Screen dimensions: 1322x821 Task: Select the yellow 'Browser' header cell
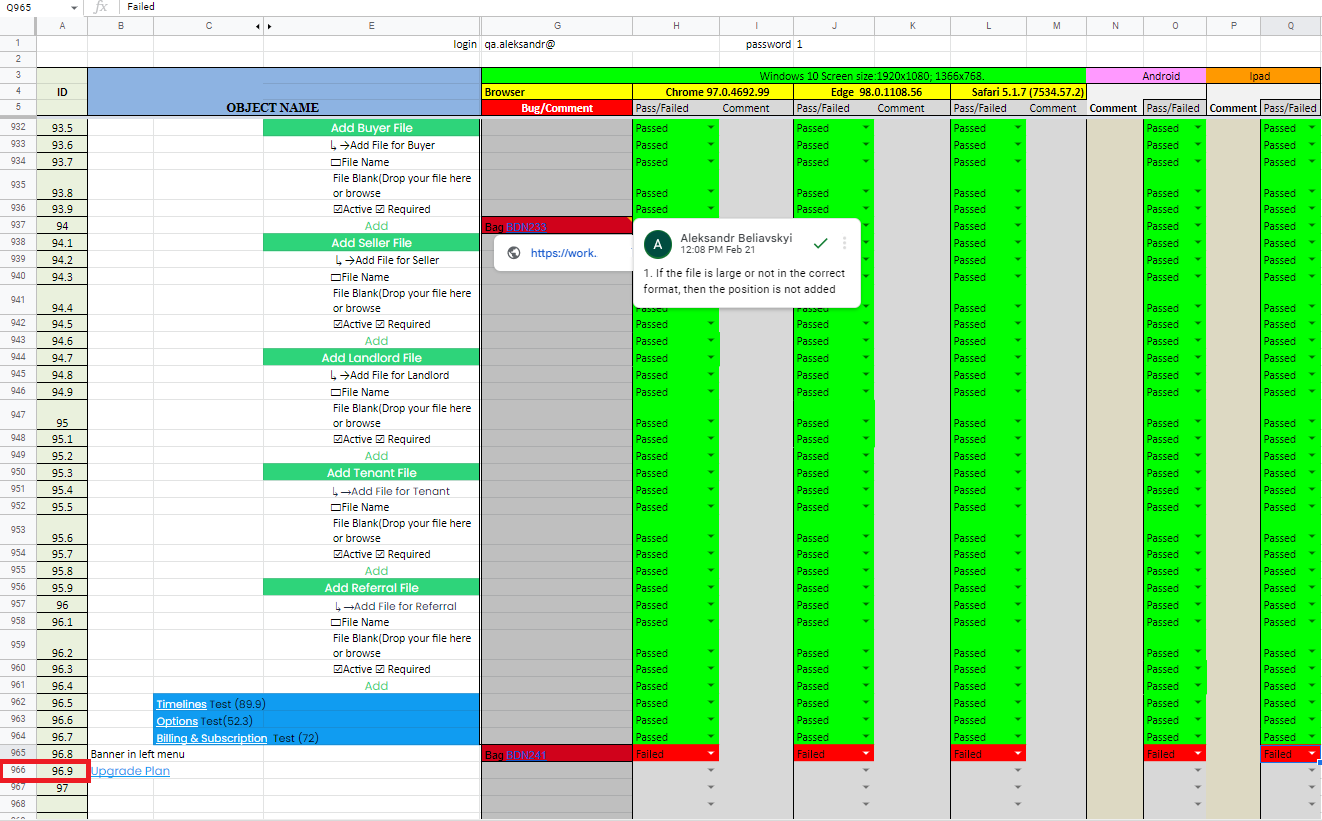557,92
